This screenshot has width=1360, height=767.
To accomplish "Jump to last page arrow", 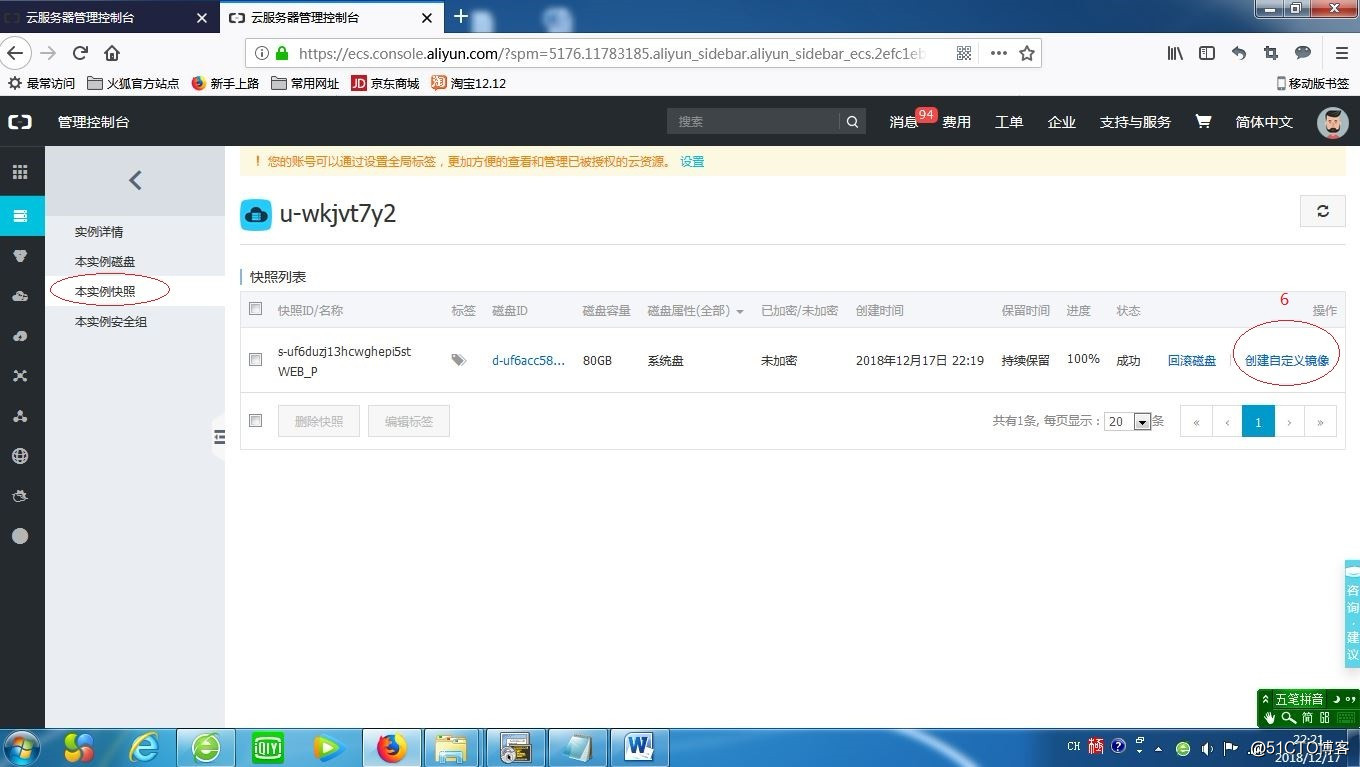I will pos(1320,421).
